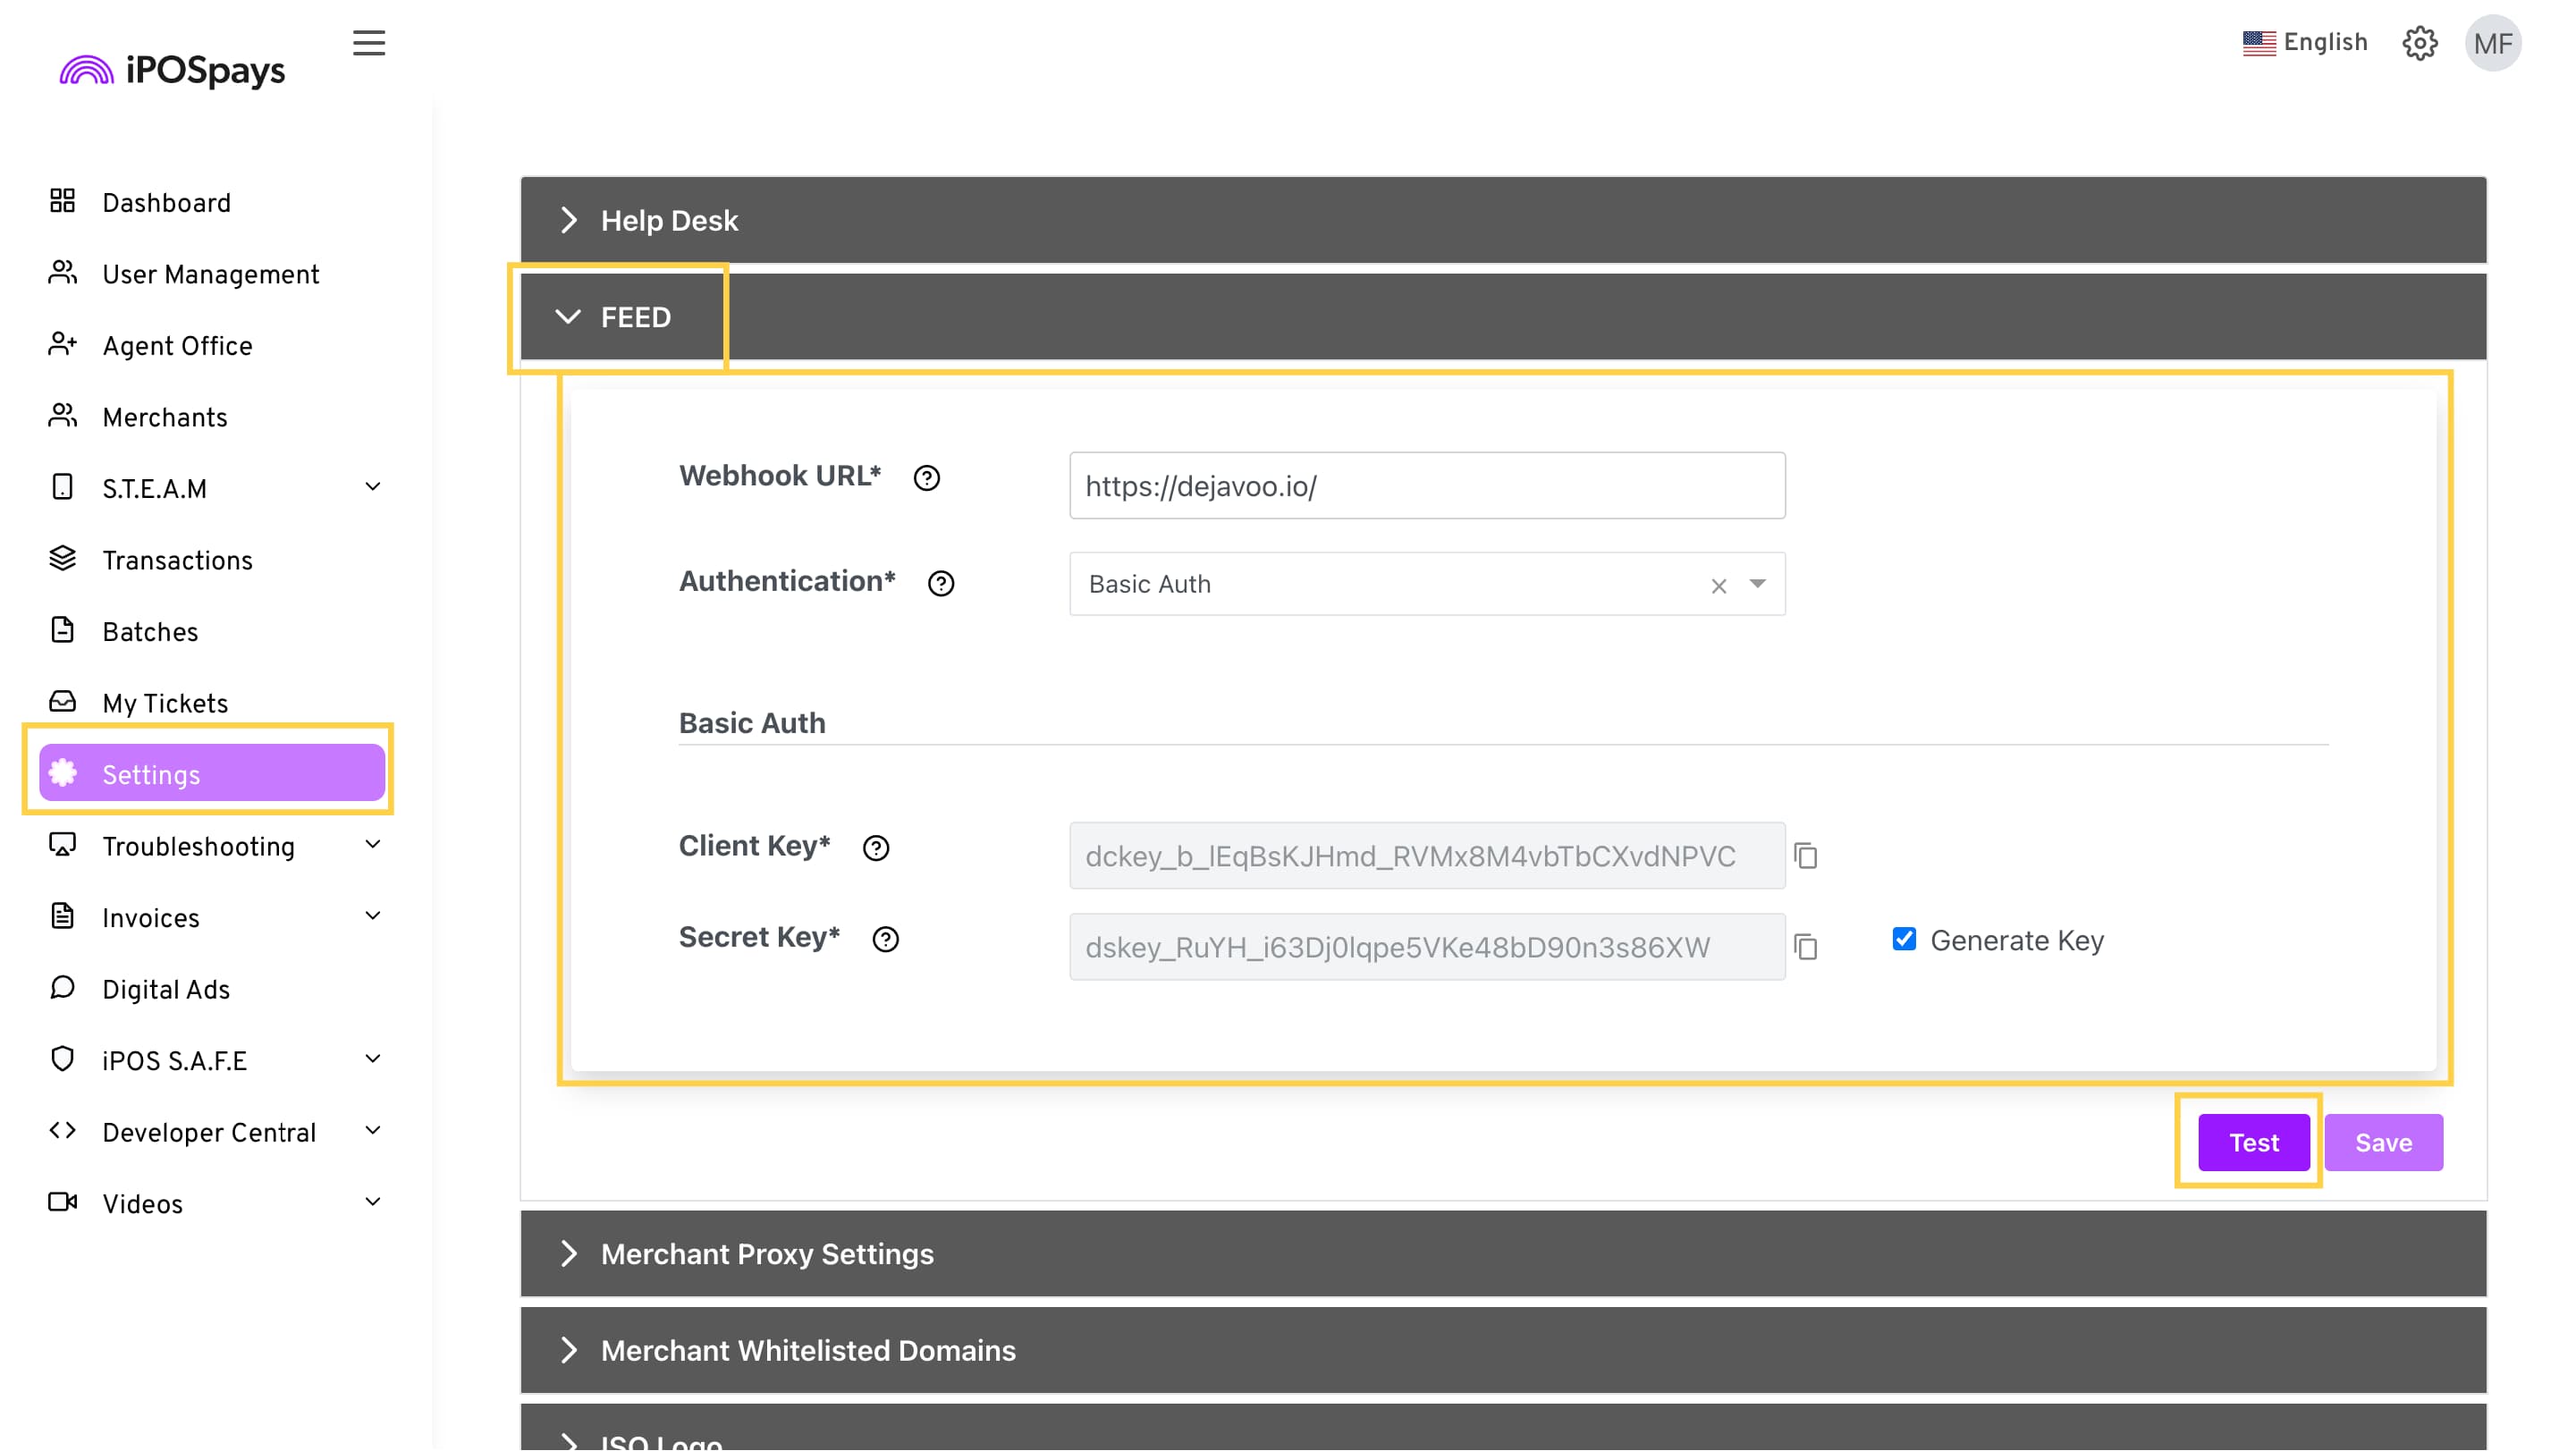
Task: Click the S.T.E.A.M device icon
Action: point(62,487)
